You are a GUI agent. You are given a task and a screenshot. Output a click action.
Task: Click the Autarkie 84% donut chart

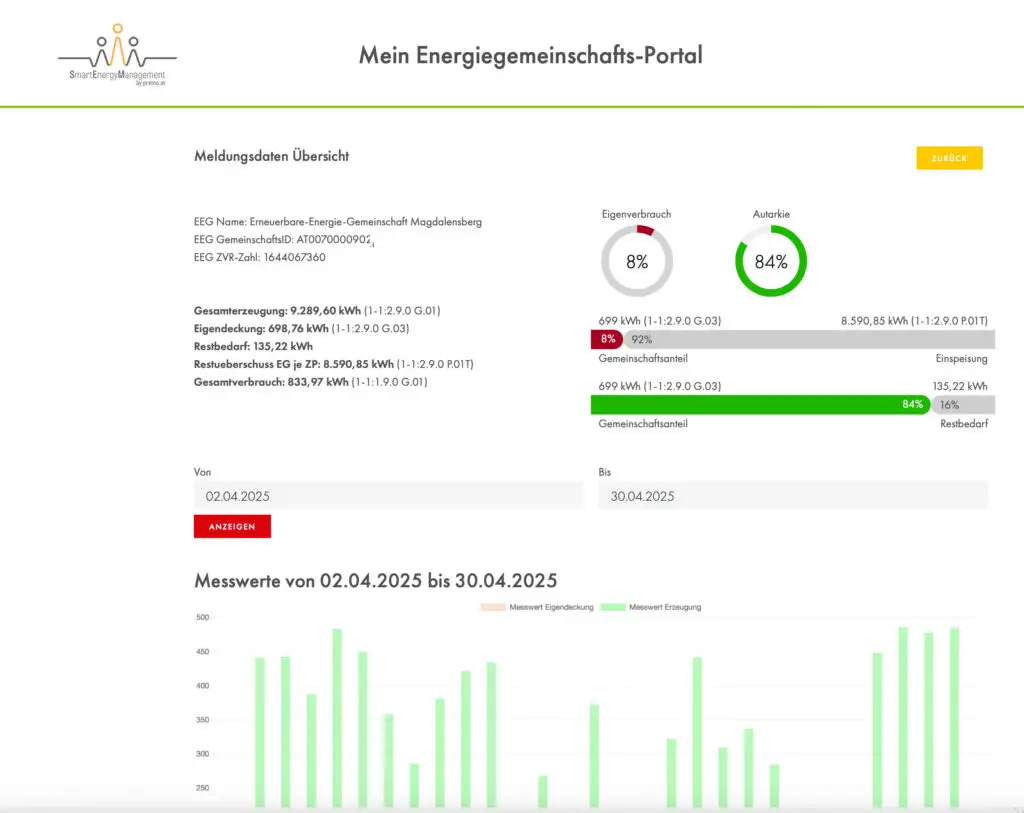771,262
